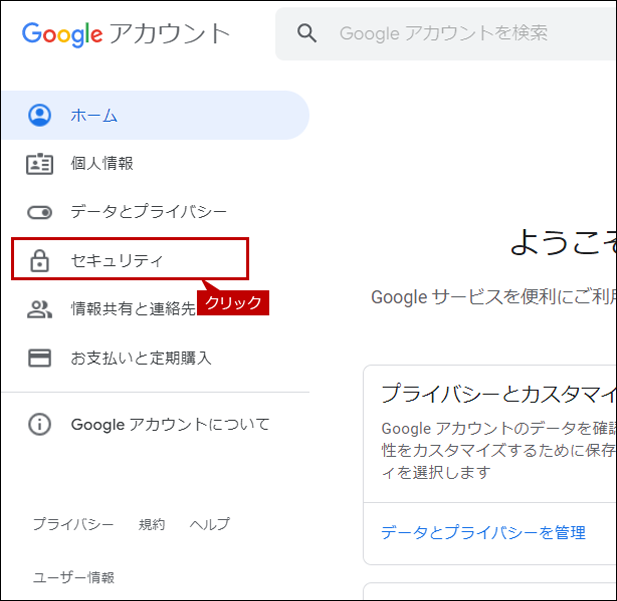The height and width of the screenshot is (601, 617).
Task: Select ホーム in the sidebar
Action: click(155, 115)
